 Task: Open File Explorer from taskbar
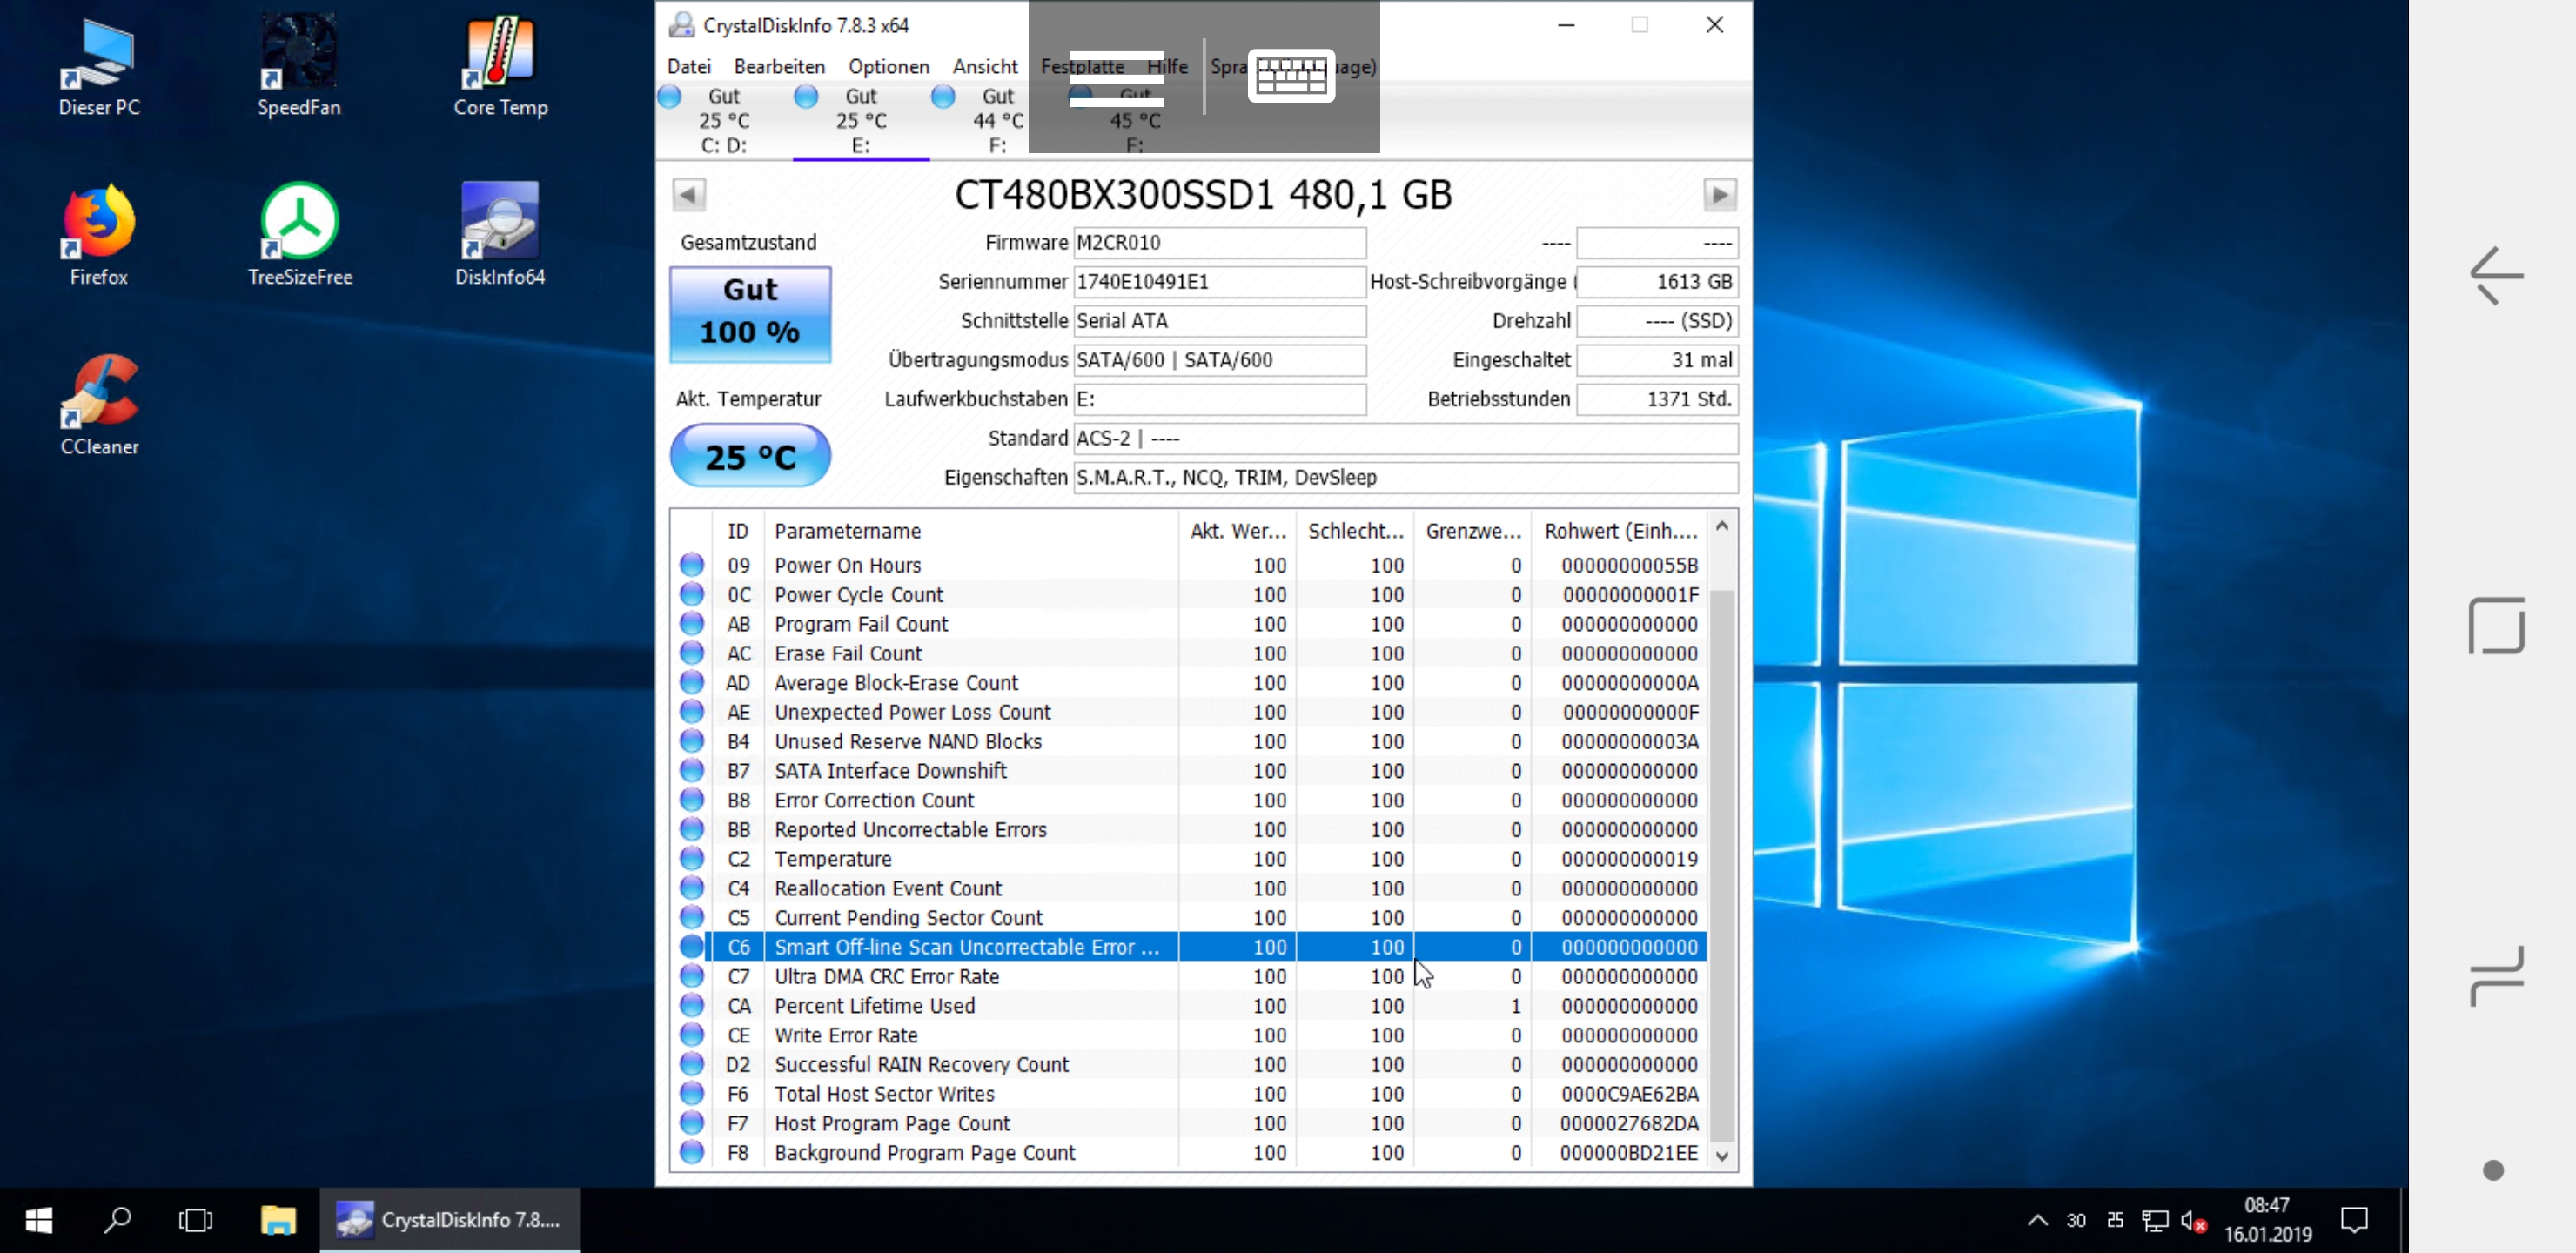[x=278, y=1219]
